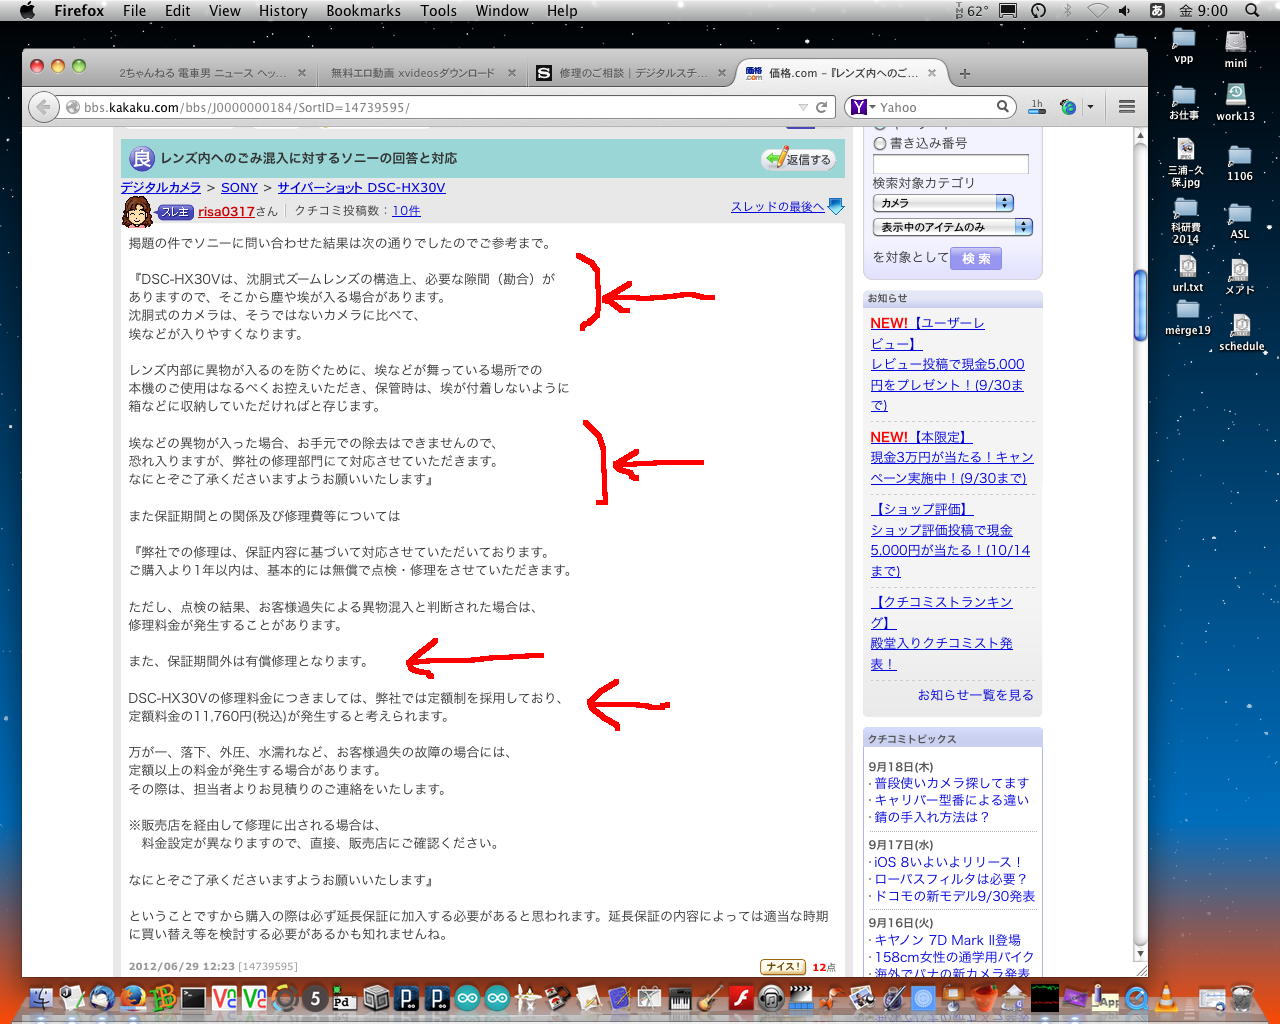Launch iTunes from the Dock

pos(771,998)
